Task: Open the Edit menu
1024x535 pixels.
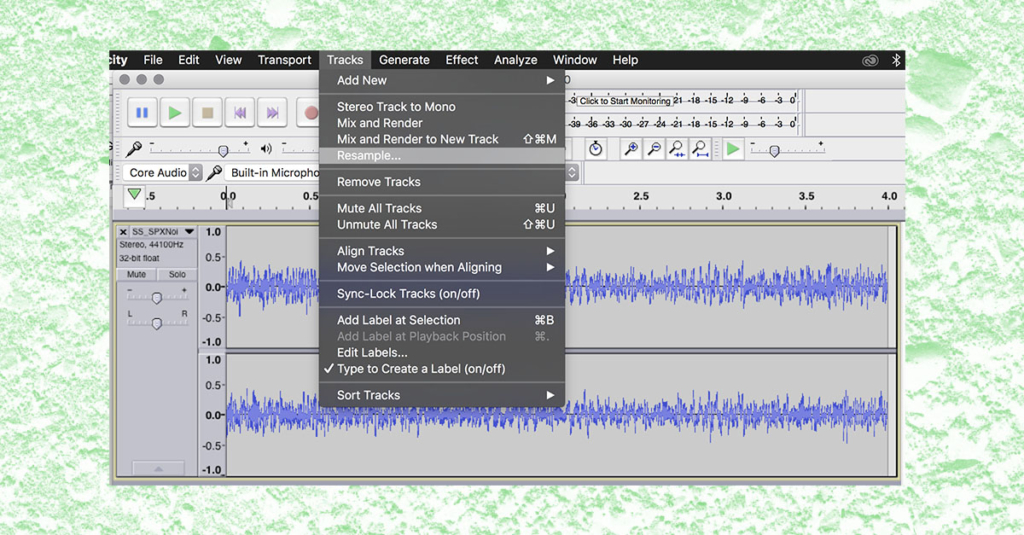Action: coord(189,60)
